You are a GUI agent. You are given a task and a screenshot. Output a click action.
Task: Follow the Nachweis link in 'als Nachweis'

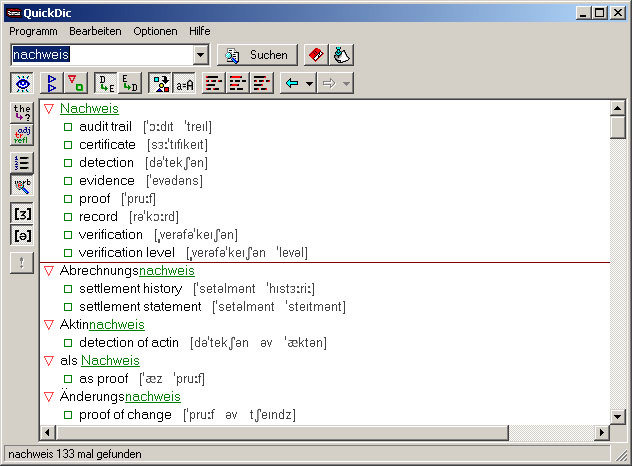click(x=110, y=360)
